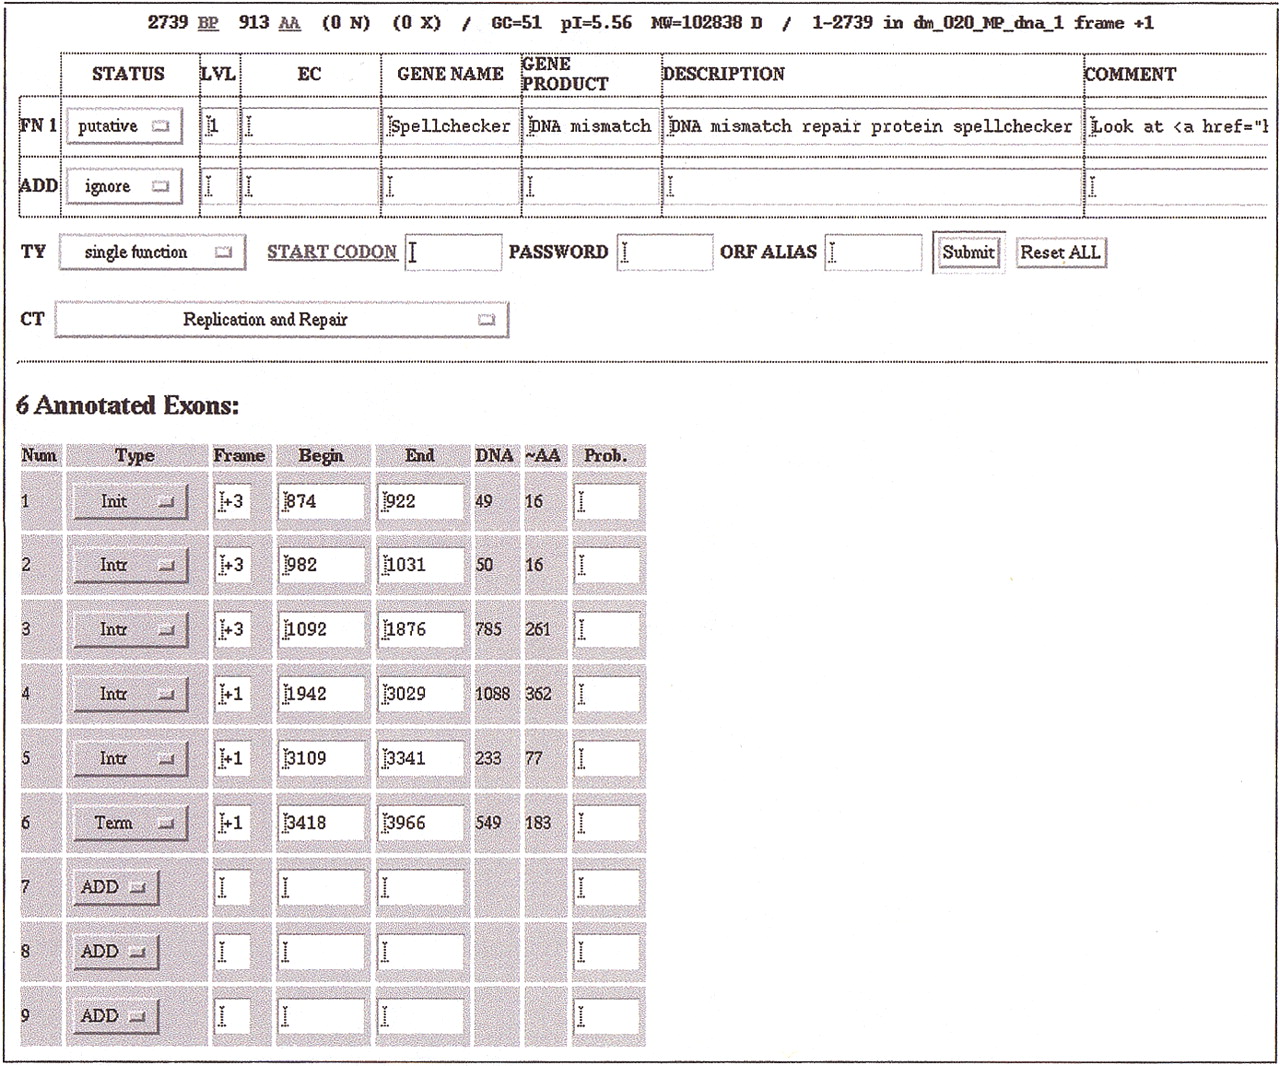Screen dimensions: 1280x1066
Task: Click the BP link in the header
Action: tap(208, 22)
